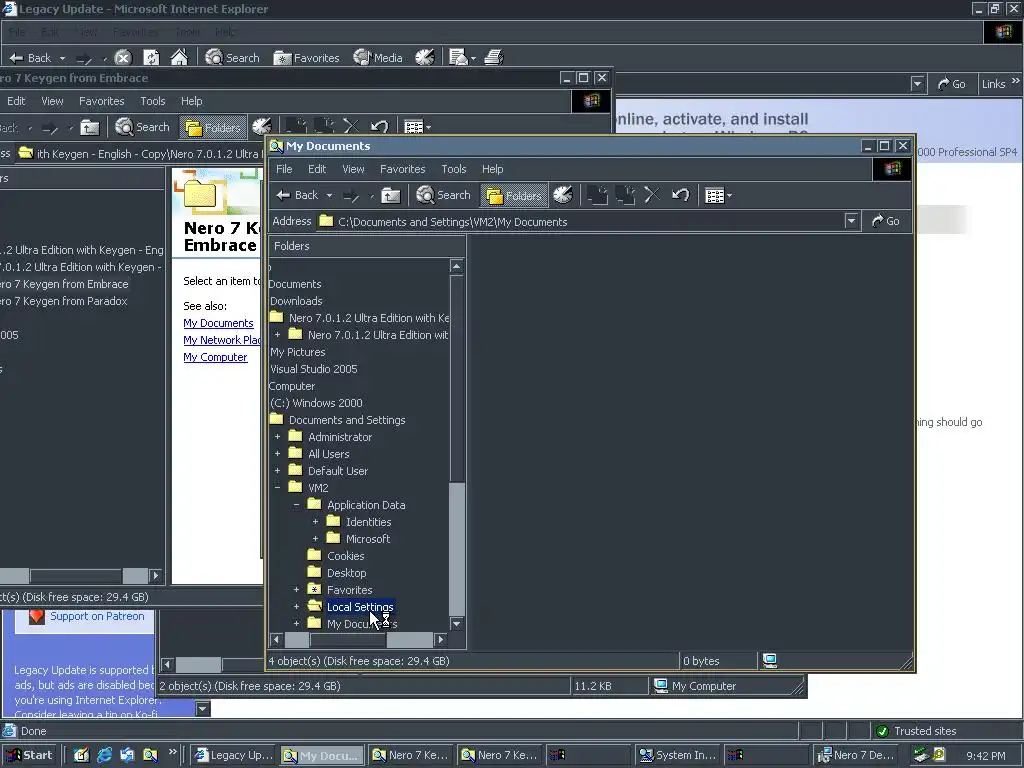Toggle Folders button in Nero Keygen window
Viewport: 1024px width, 768px height.
[213, 127]
